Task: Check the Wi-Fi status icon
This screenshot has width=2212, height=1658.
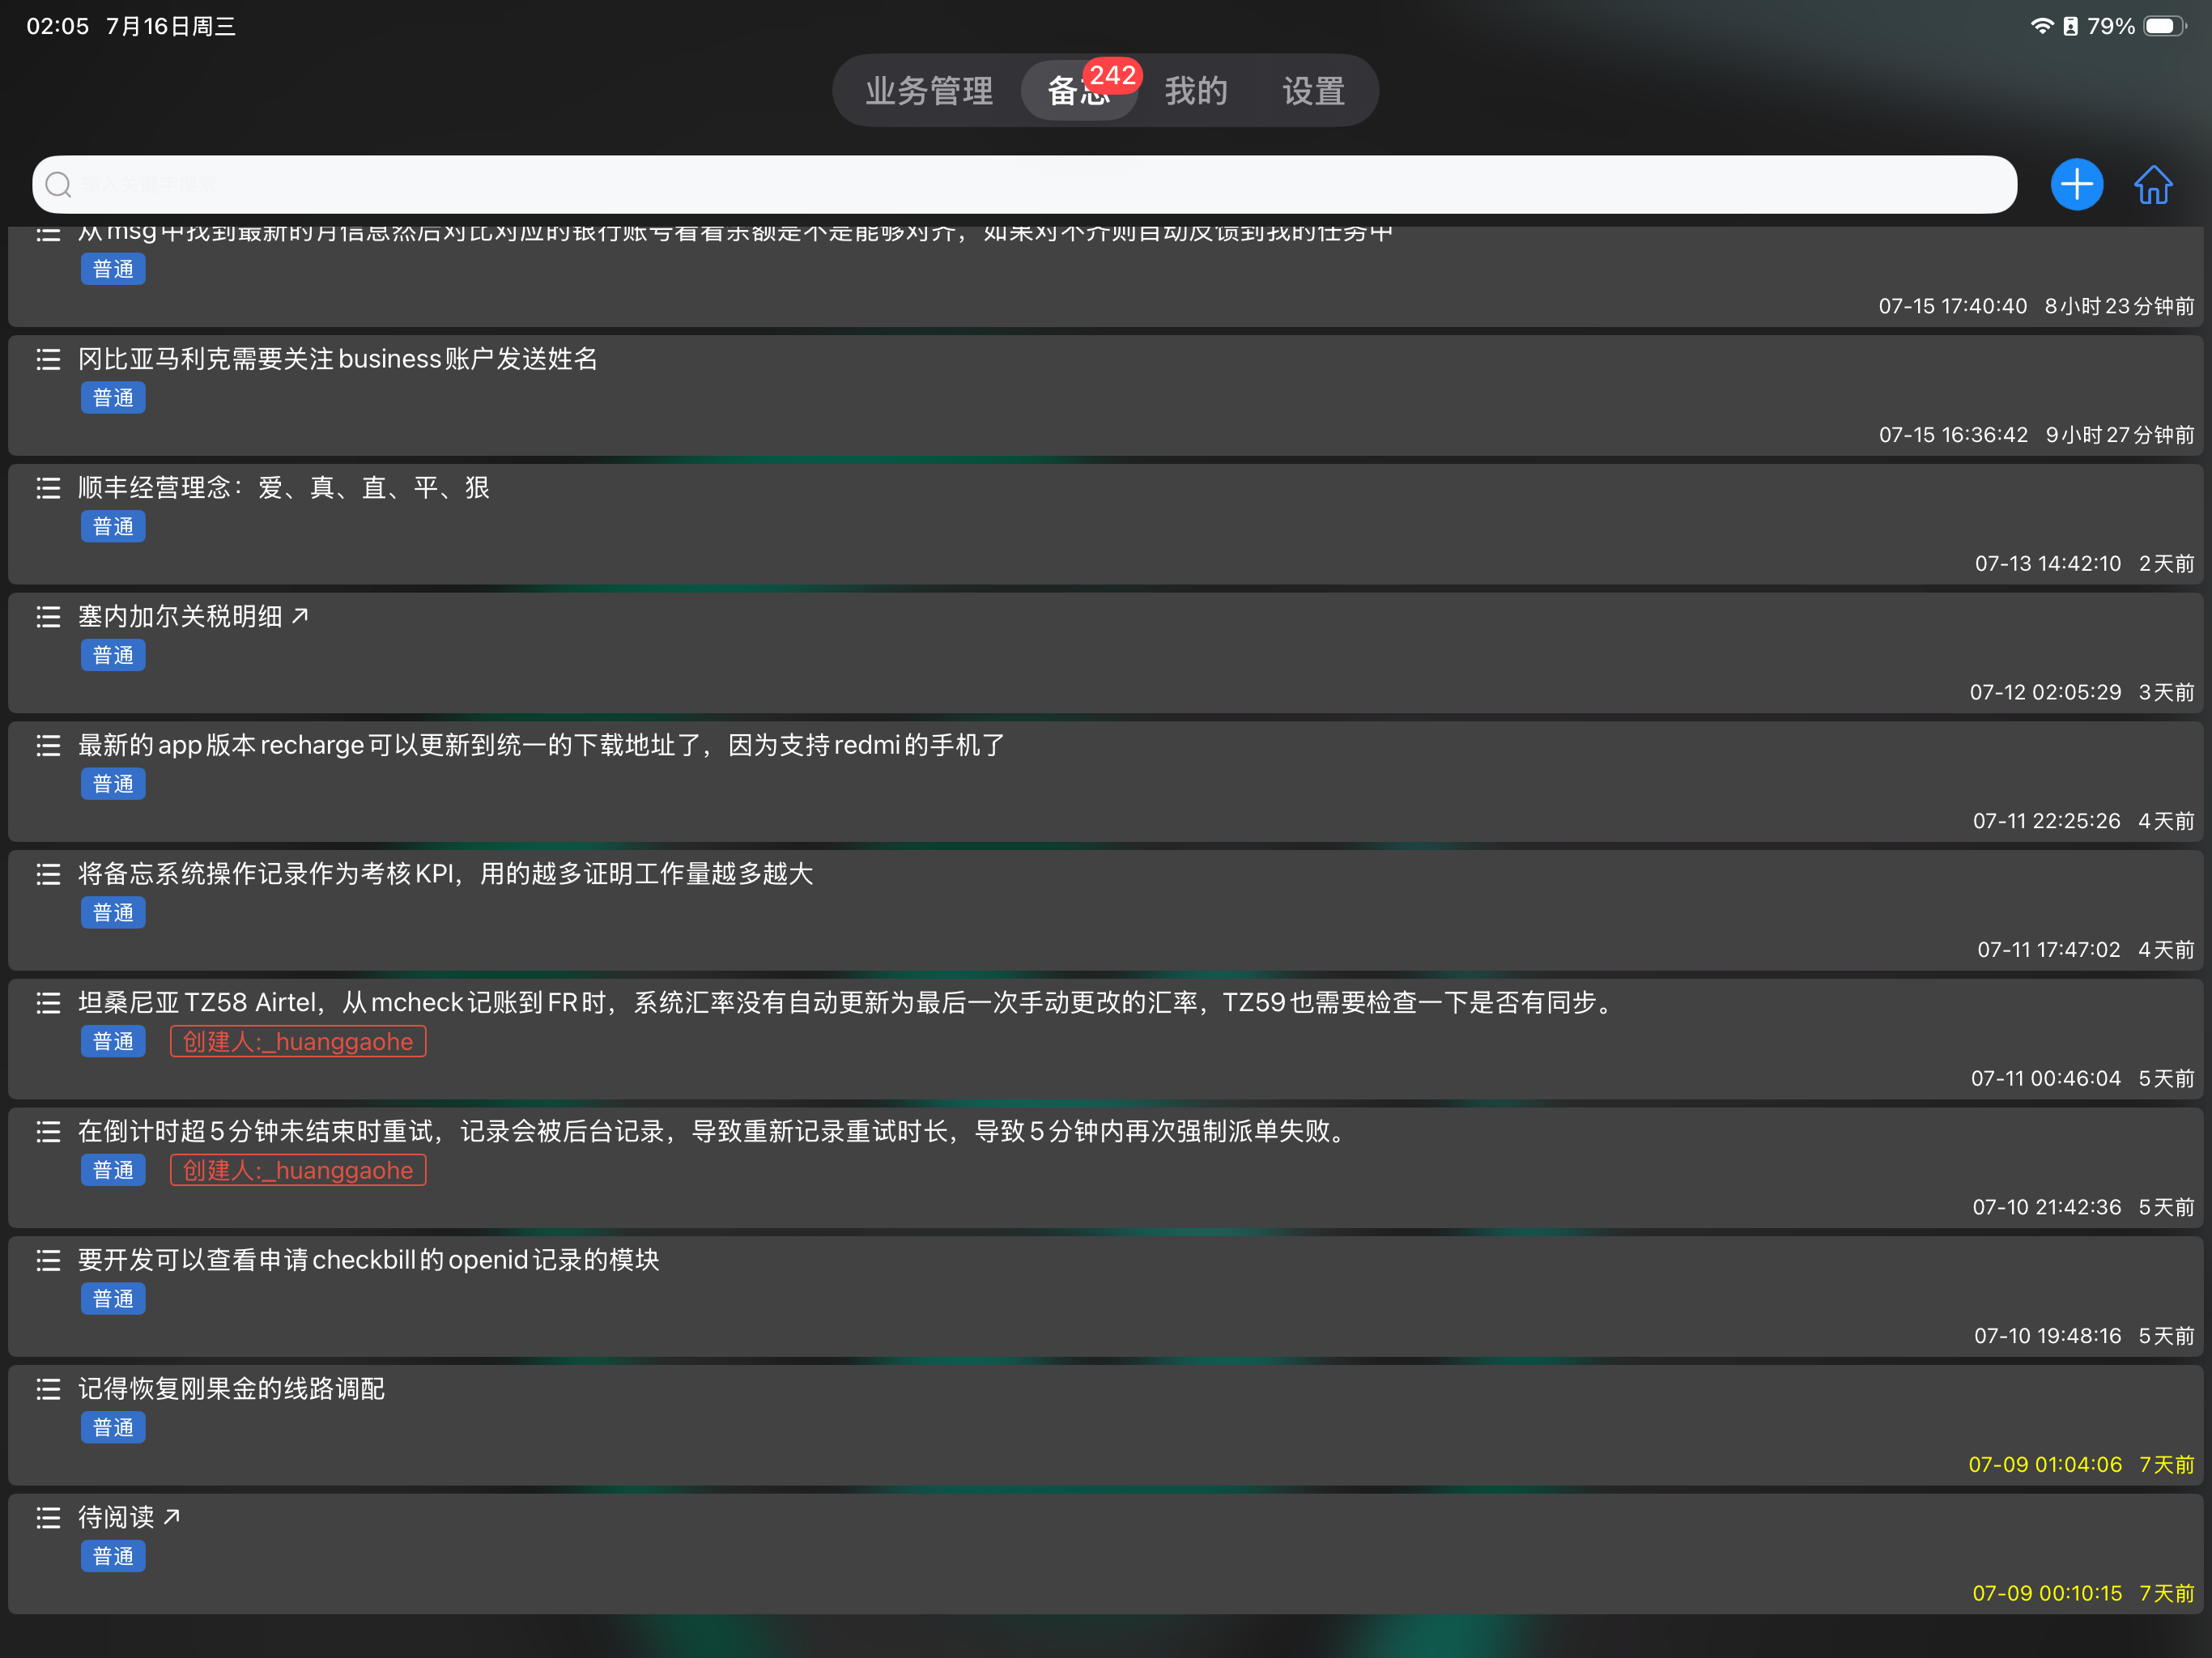Action: point(2041,26)
